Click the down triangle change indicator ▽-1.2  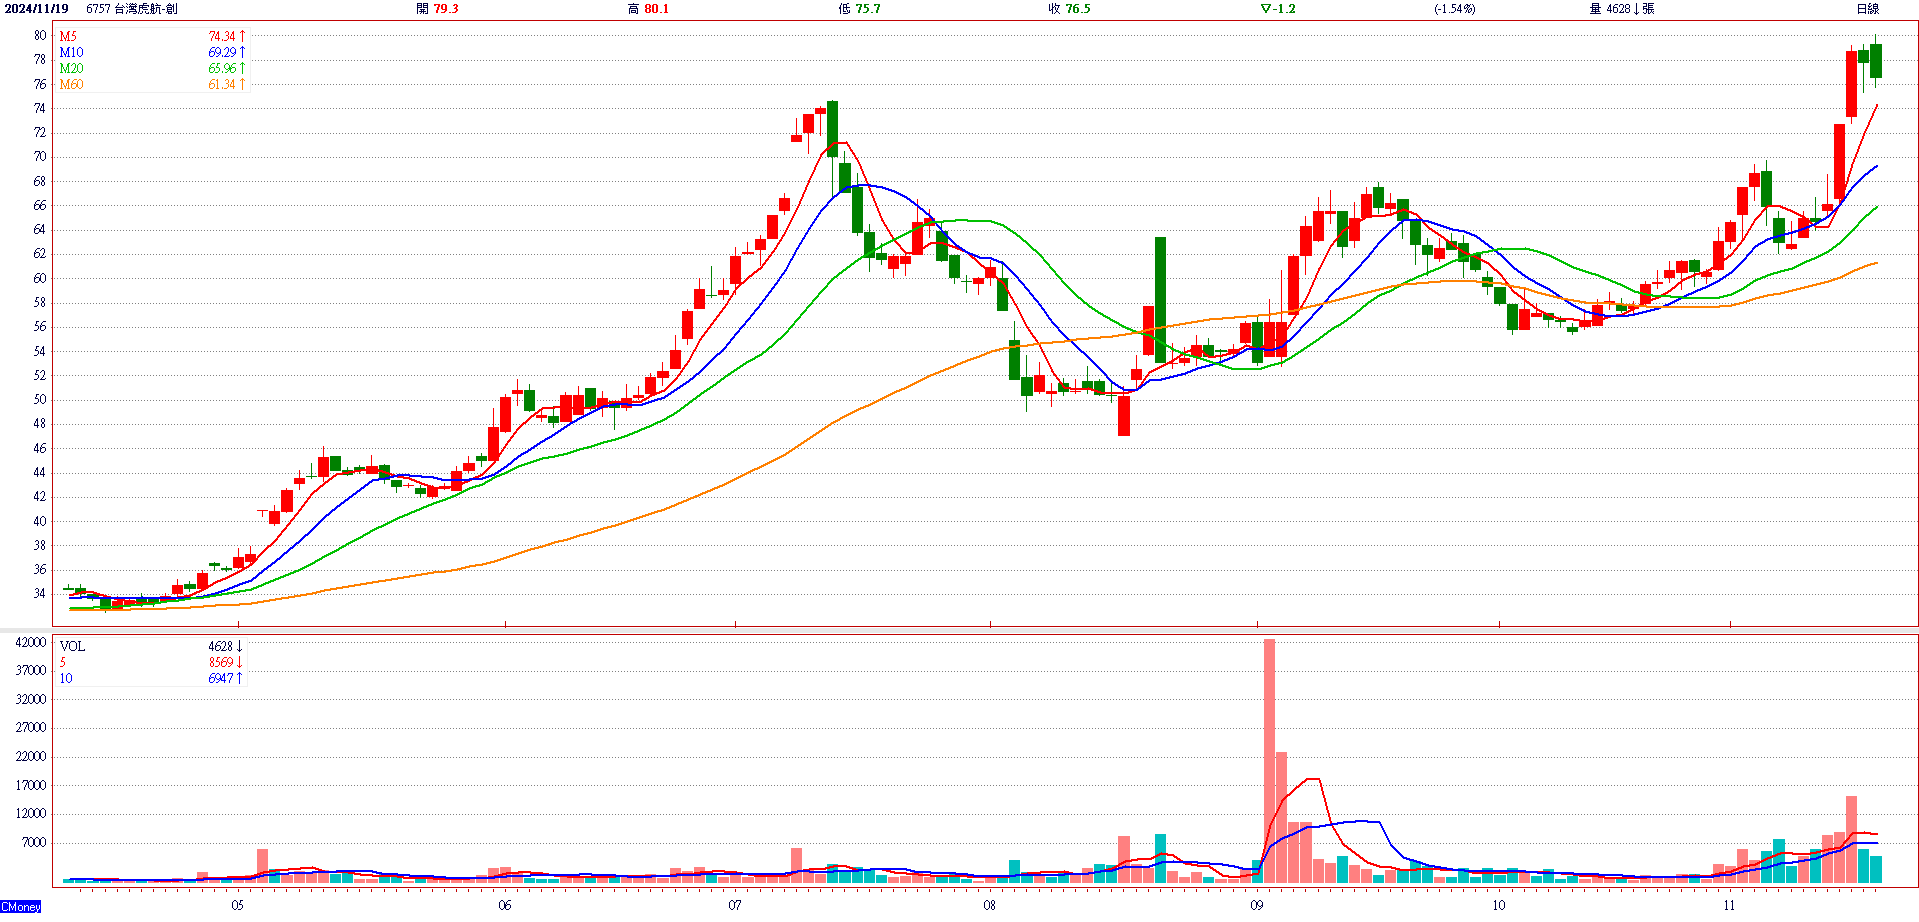coord(1277,9)
